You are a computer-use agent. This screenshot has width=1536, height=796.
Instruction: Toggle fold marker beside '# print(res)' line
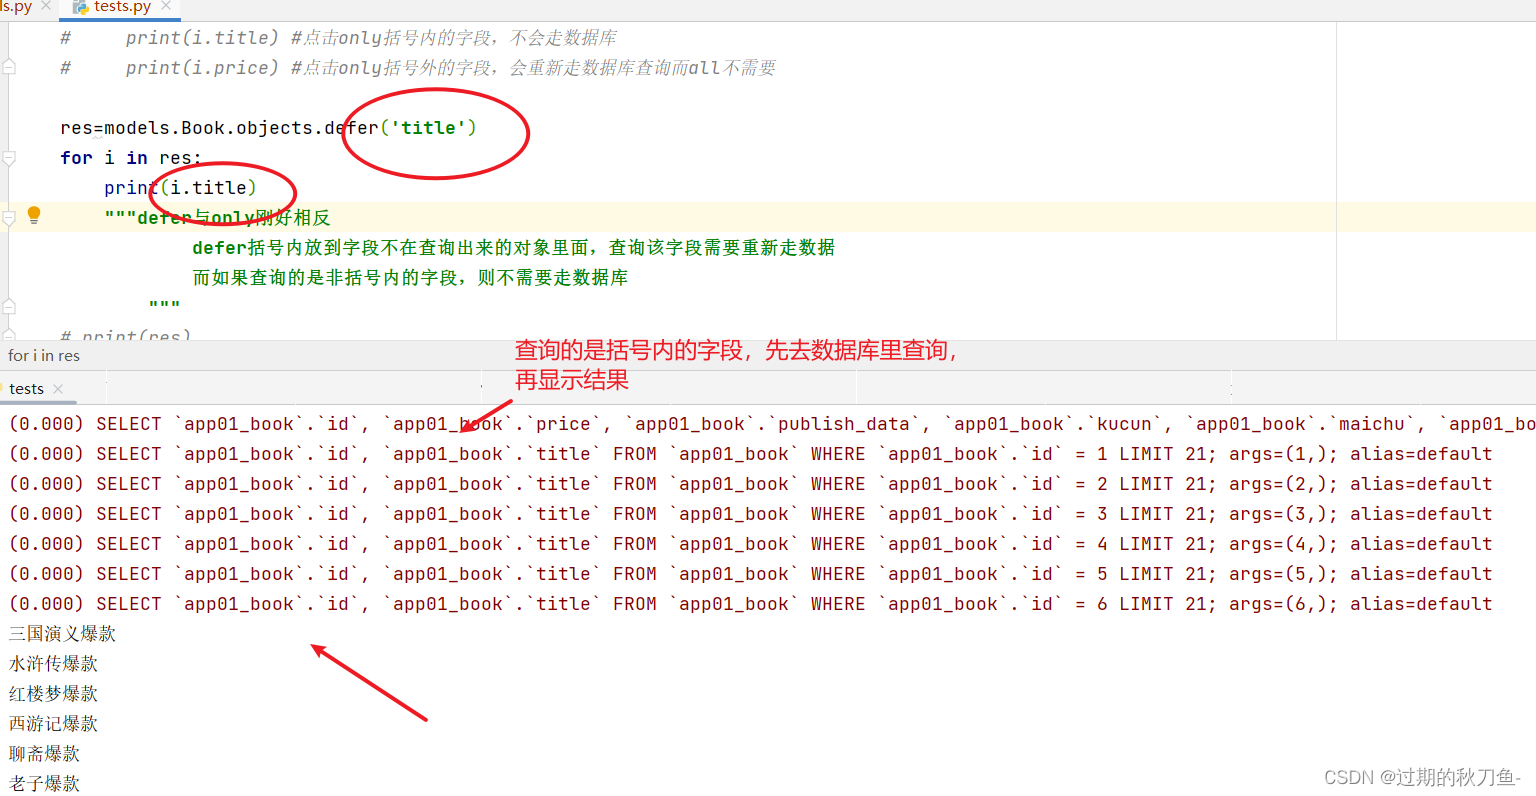click(x=9, y=334)
